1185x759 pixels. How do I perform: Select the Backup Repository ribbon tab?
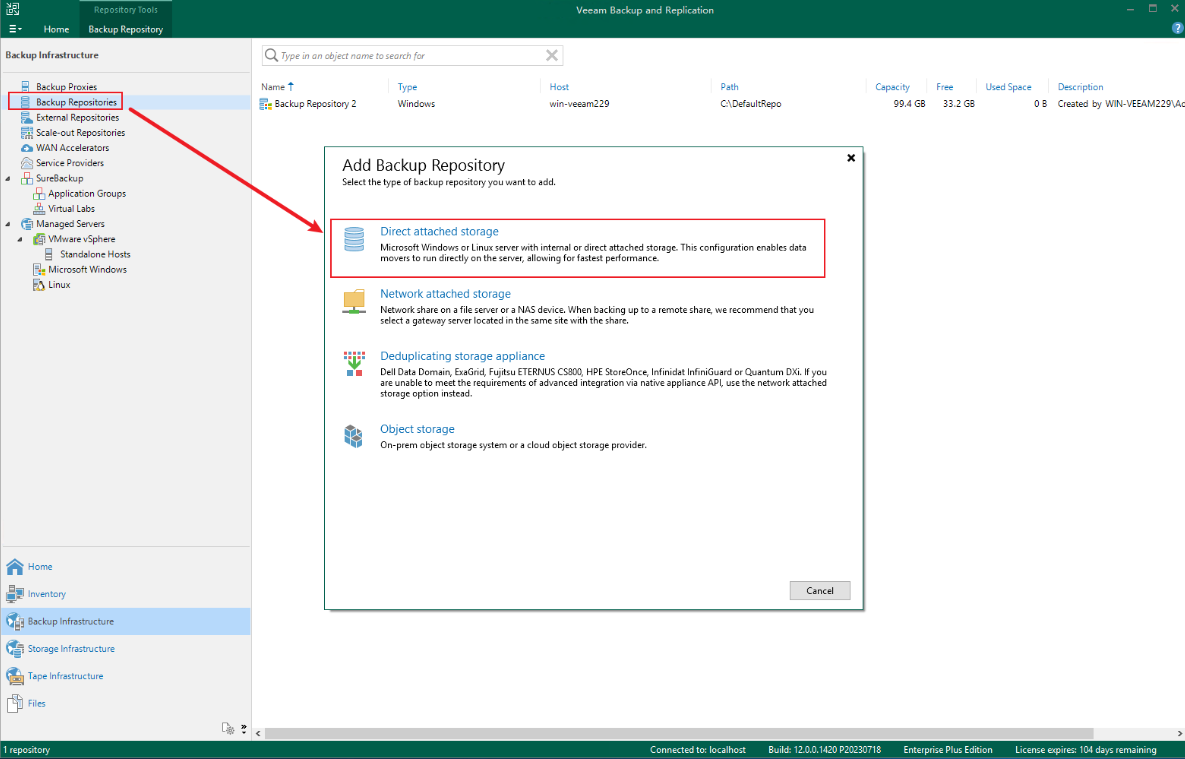pos(125,29)
